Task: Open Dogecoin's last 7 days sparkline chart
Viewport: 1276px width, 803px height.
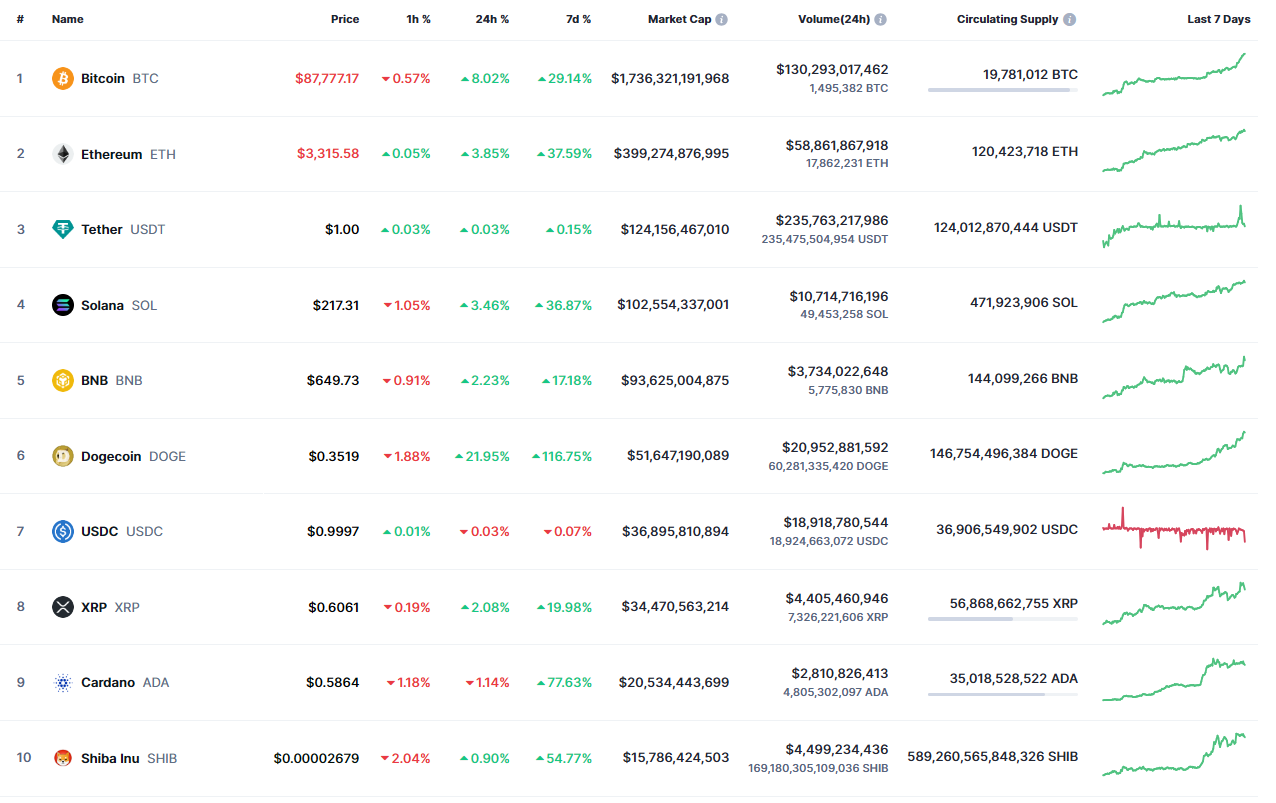Action: (x=1174, y=453)
